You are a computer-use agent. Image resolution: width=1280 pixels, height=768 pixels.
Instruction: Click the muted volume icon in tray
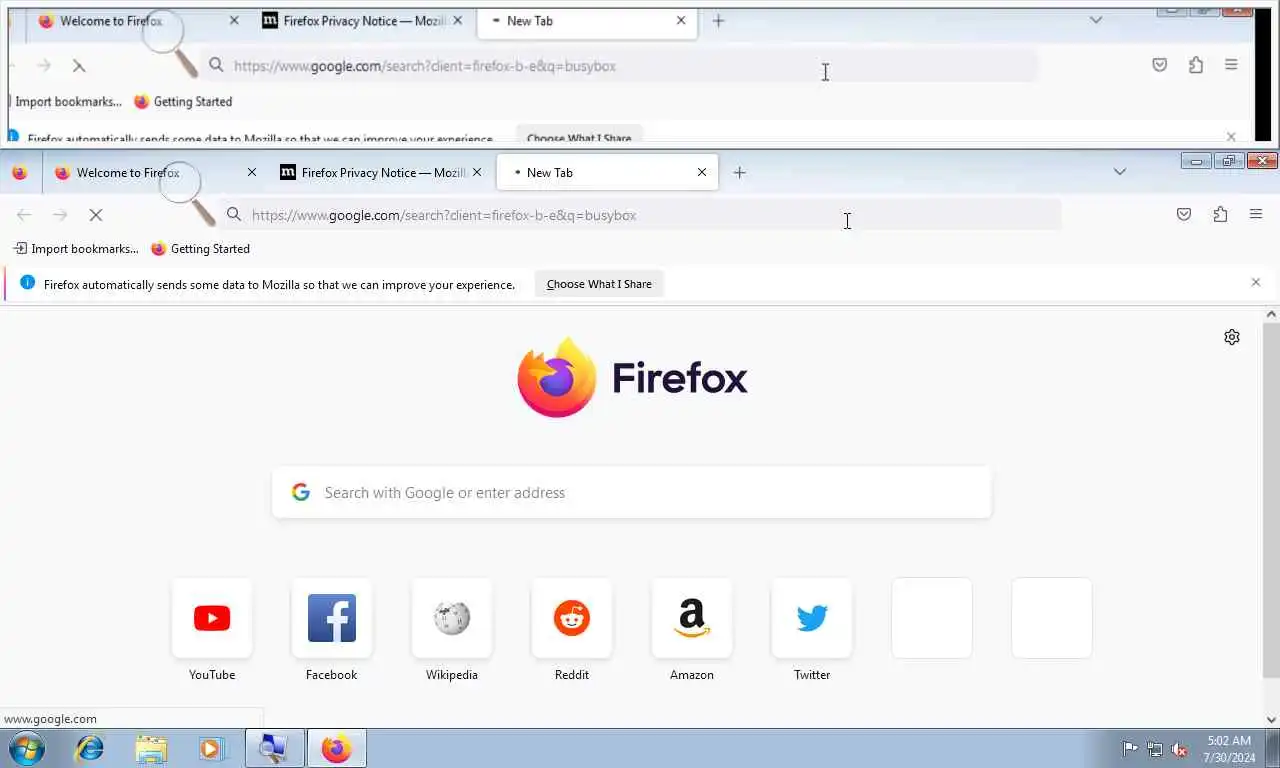[x=1180, y=749]
